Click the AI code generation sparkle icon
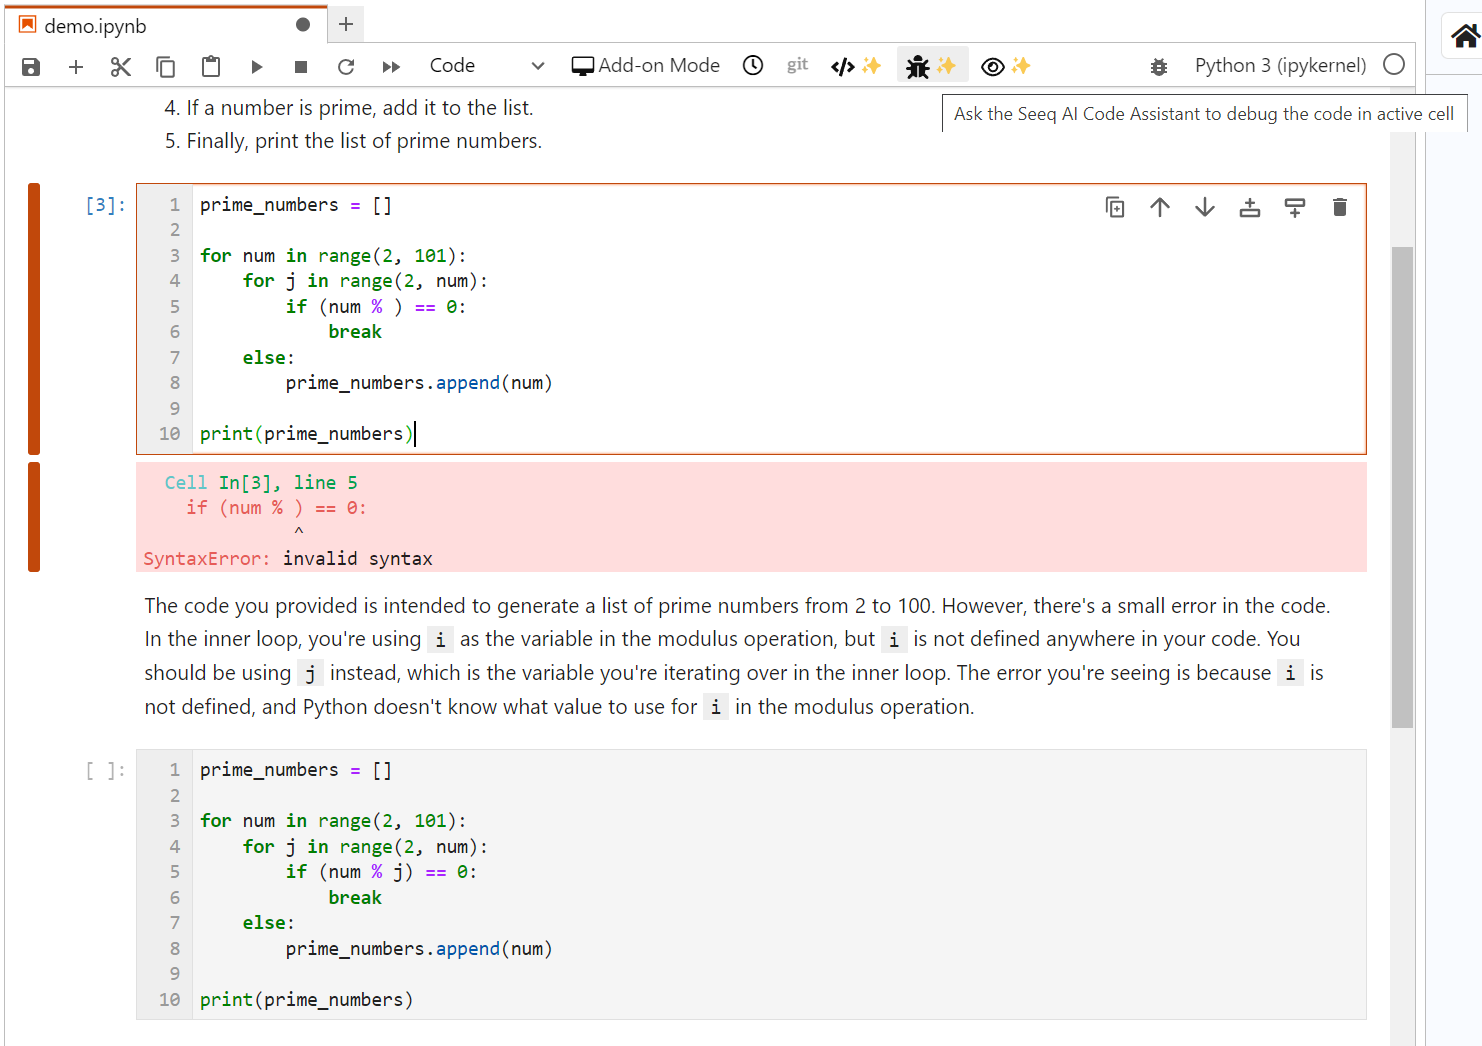Image resolution: width=1482 pixels, height=1046 pixels. pyautogui.click(x=856, y=66)
